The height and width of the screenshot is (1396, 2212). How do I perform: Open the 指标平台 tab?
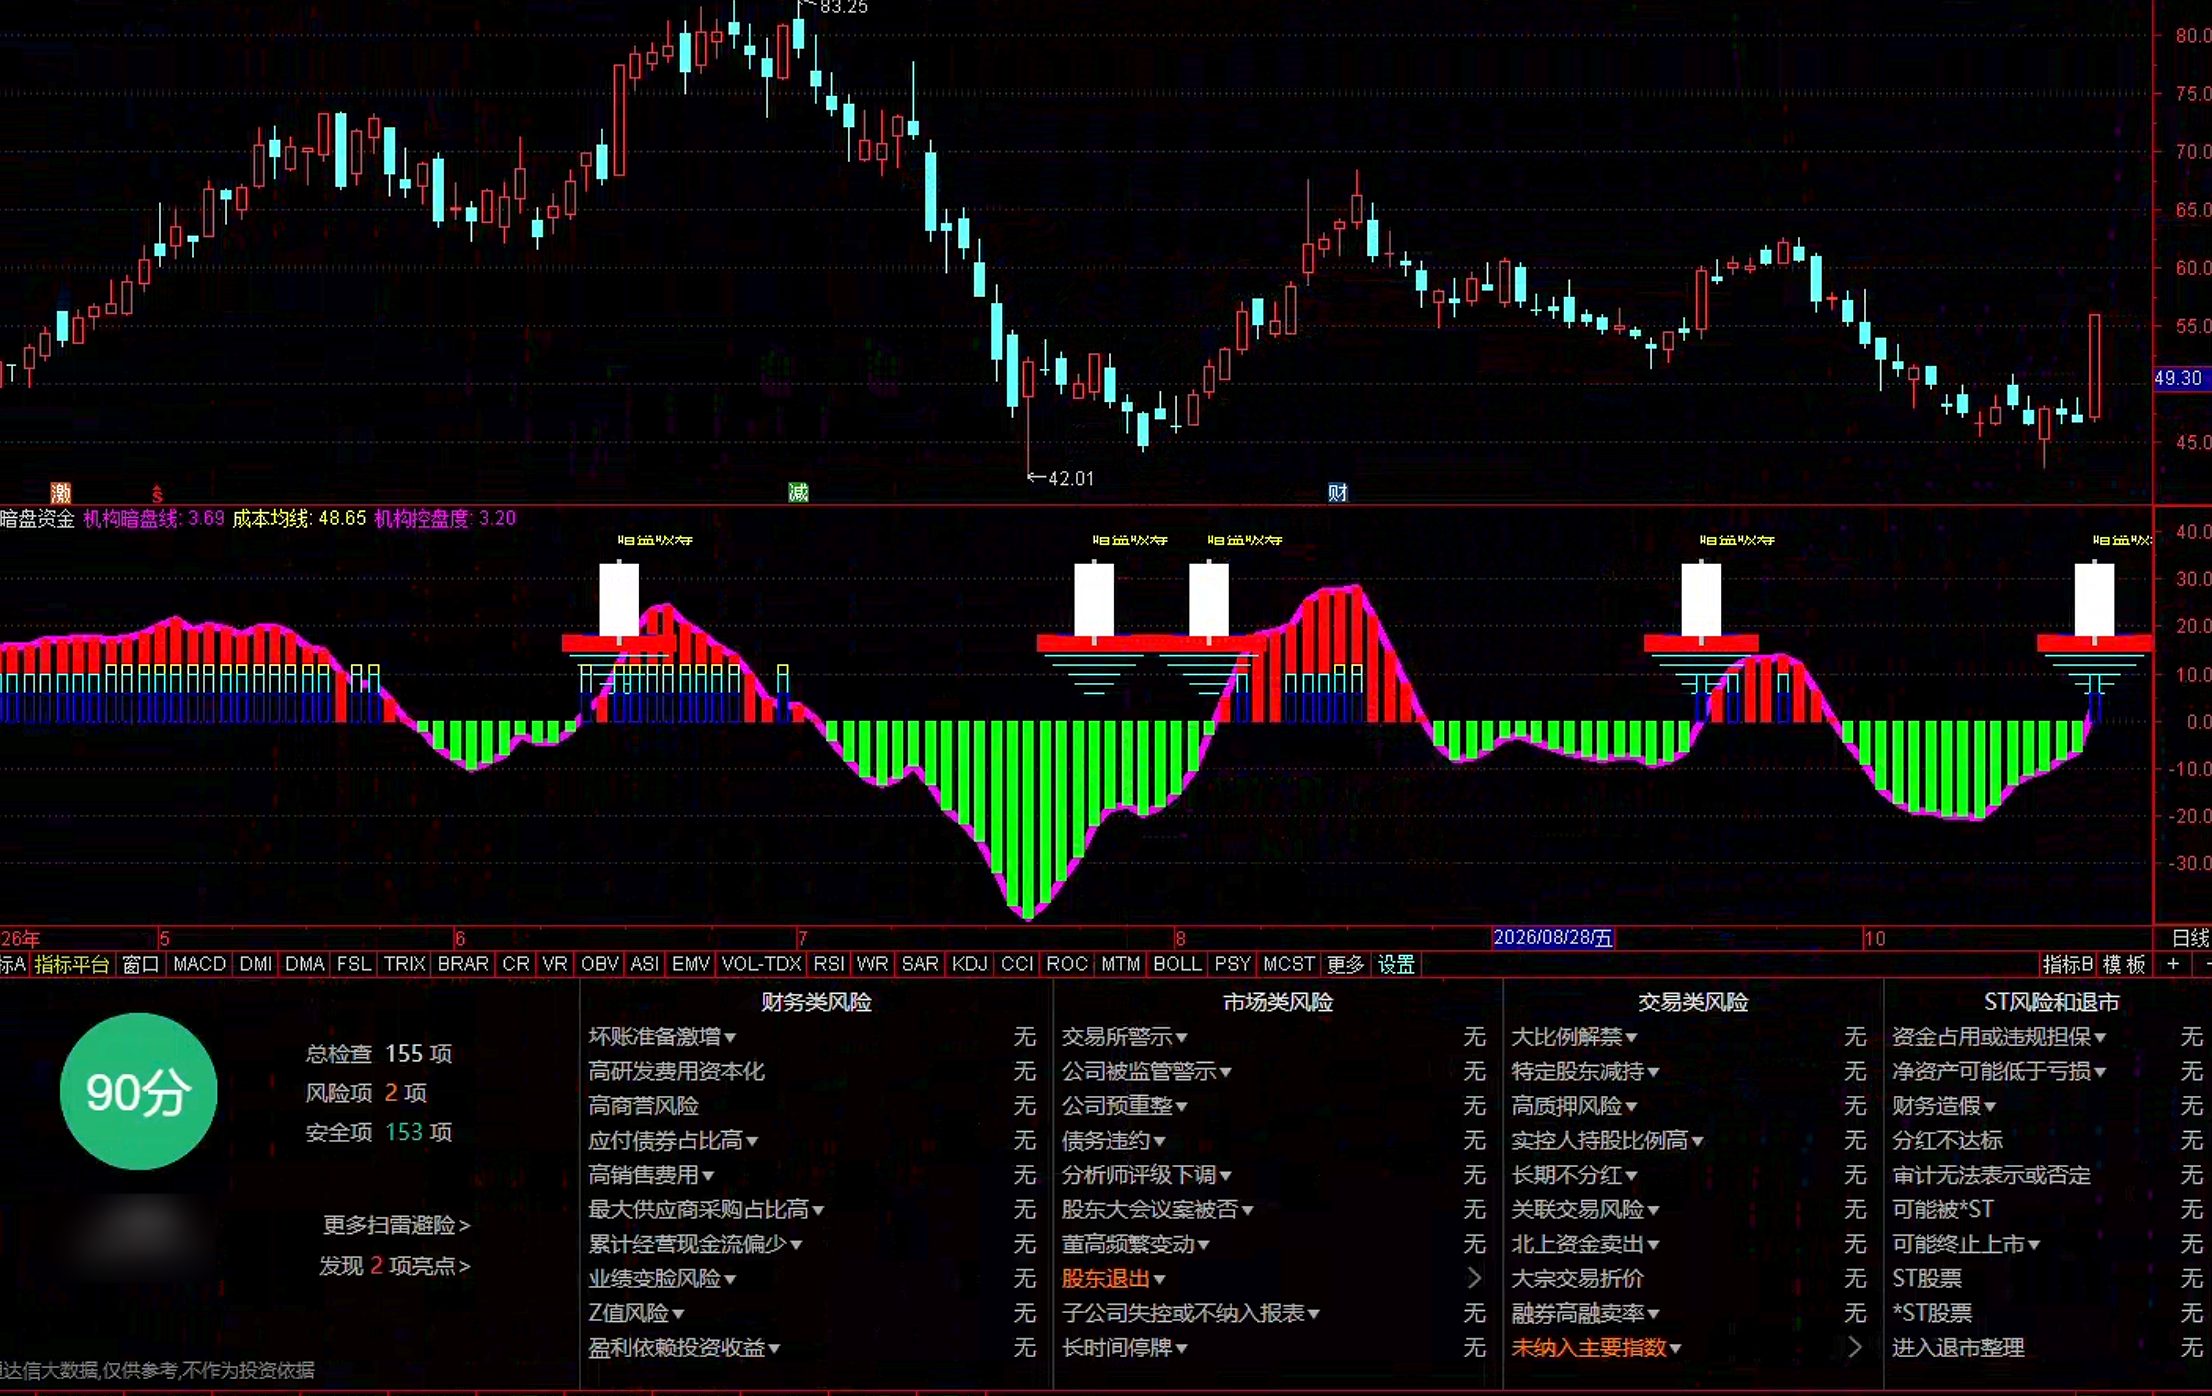point(72,964)
